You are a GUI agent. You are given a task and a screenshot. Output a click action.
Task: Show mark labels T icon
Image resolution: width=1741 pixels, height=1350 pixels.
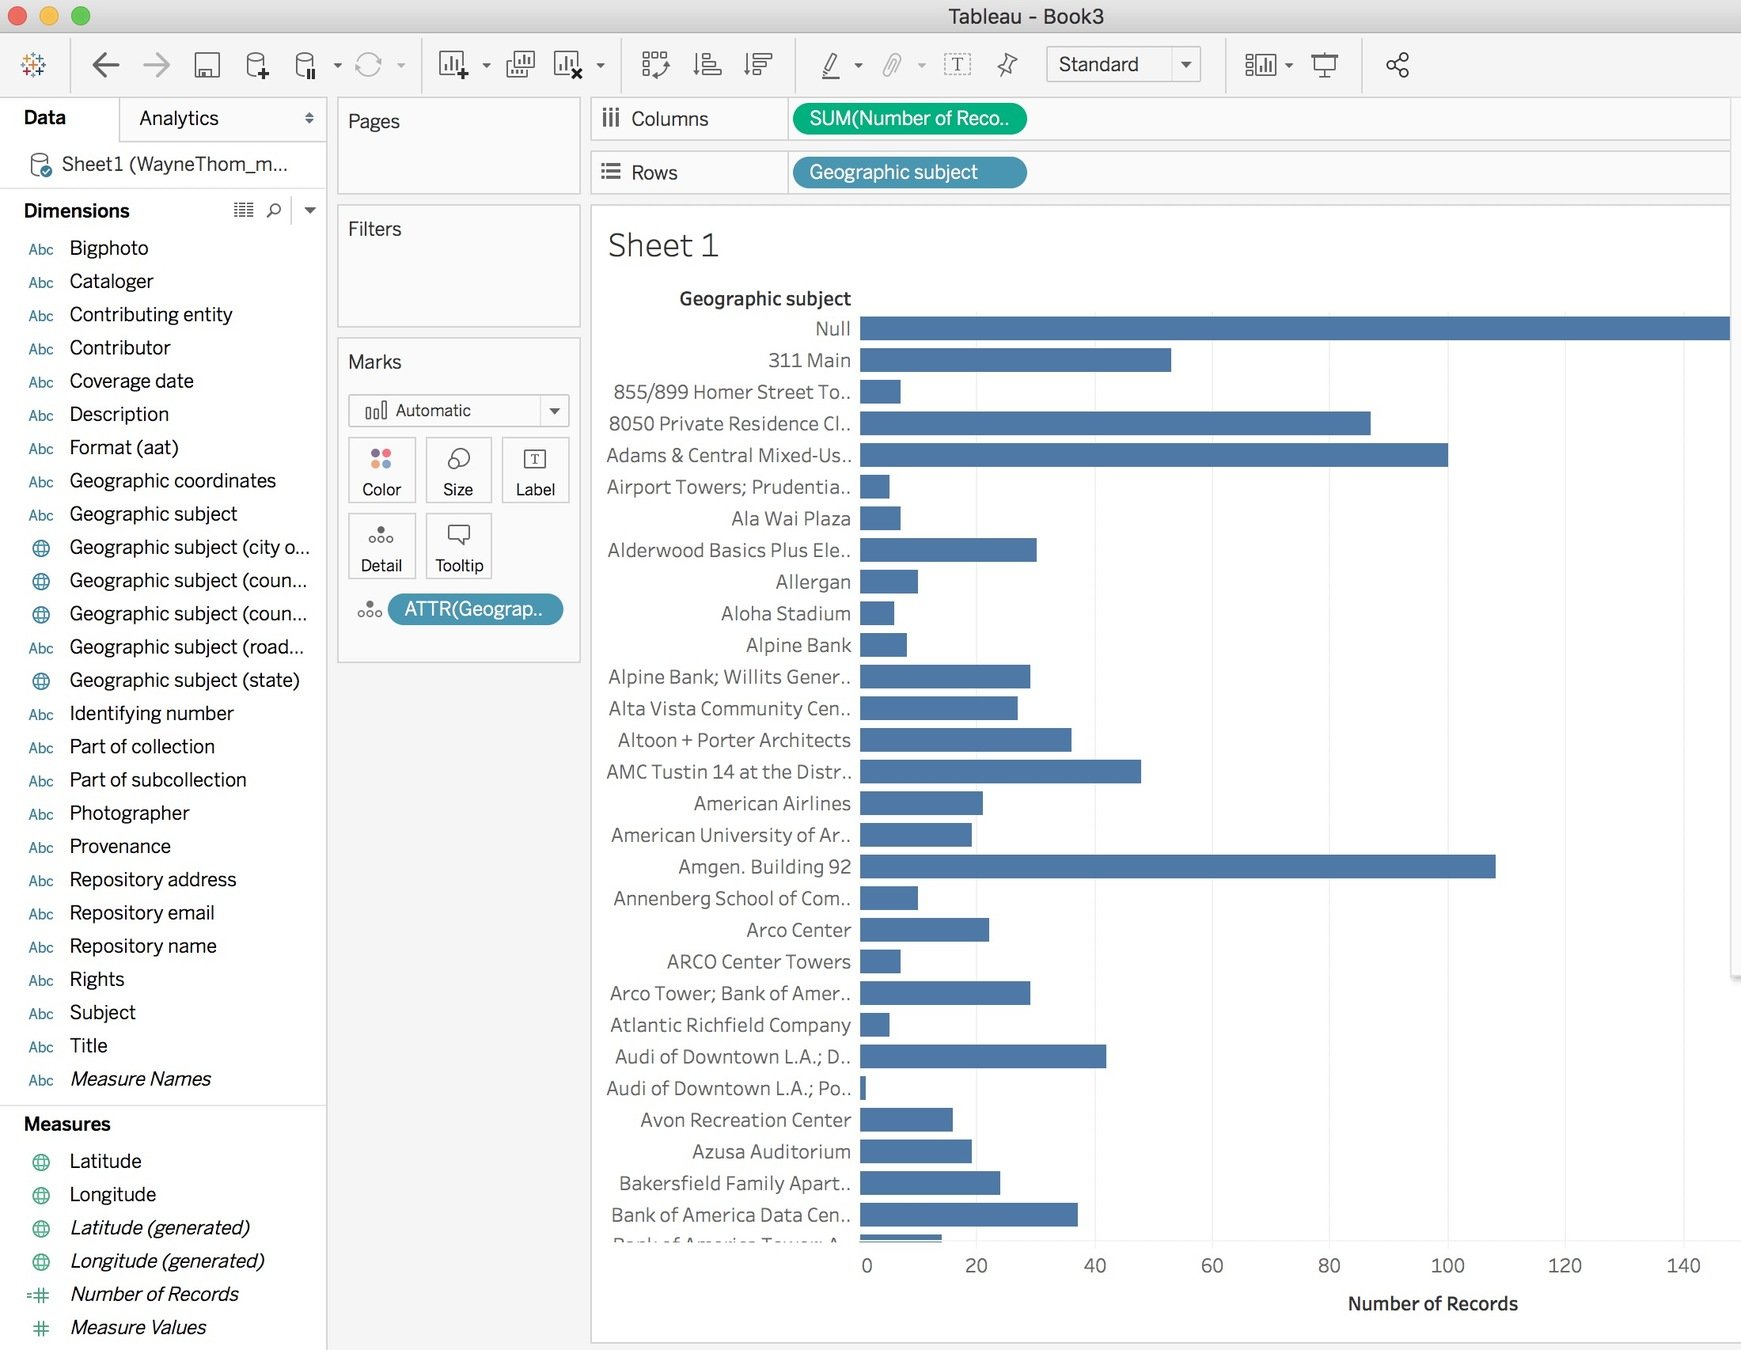coord(957,65)
